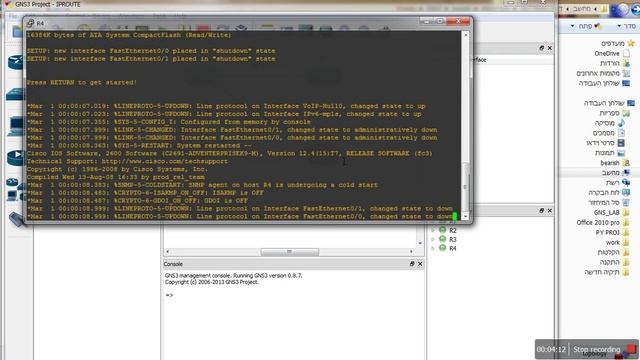Click the R4 terminal scroll down arrow
The height and width of the screenshot is (360, 640).
pyautogui.click(x=465, y=216)
